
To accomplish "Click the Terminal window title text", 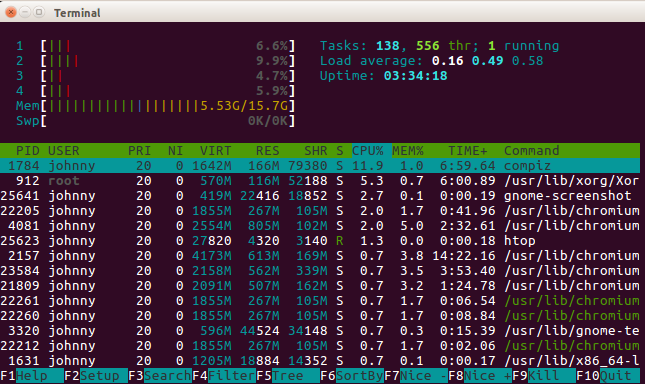I will [x=77, y=13].
